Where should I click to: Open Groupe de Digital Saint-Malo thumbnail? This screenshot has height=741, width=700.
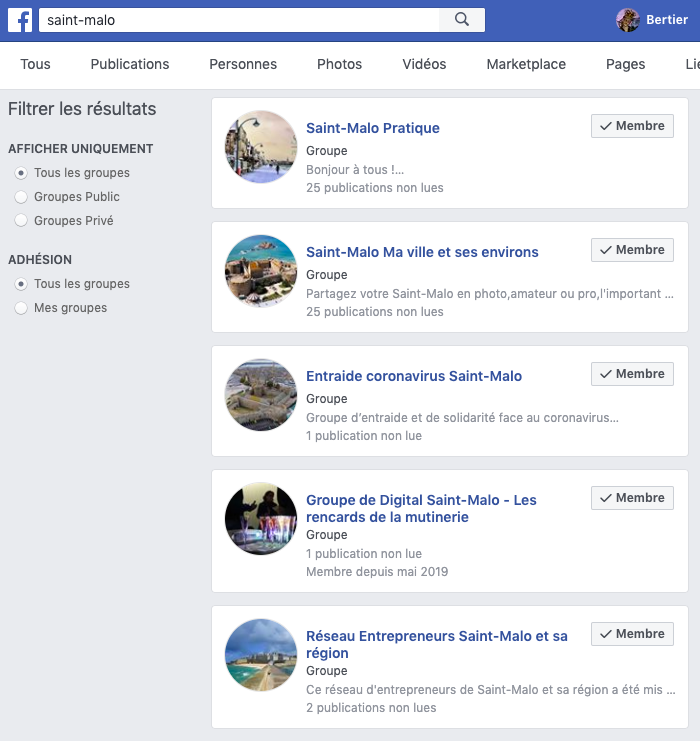click(x=261, y=519)
